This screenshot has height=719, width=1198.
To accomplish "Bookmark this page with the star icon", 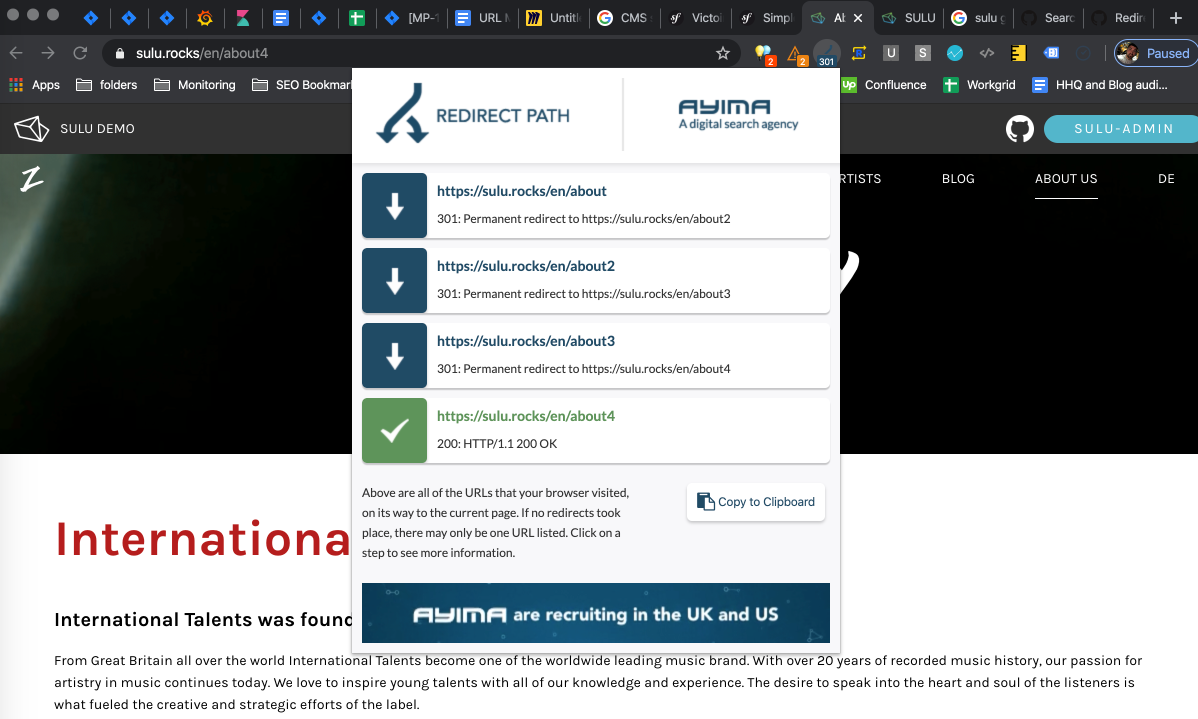I will pyautogui.click(x=723, y=53).
